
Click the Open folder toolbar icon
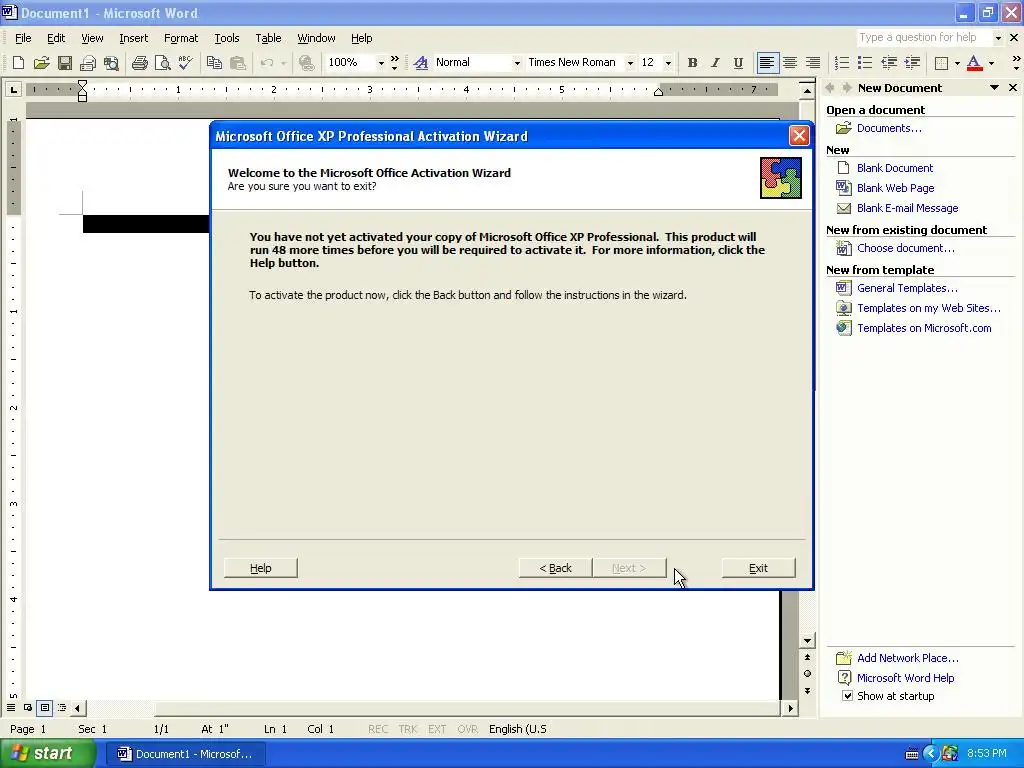pyautogui.click(x=42, y=63)
